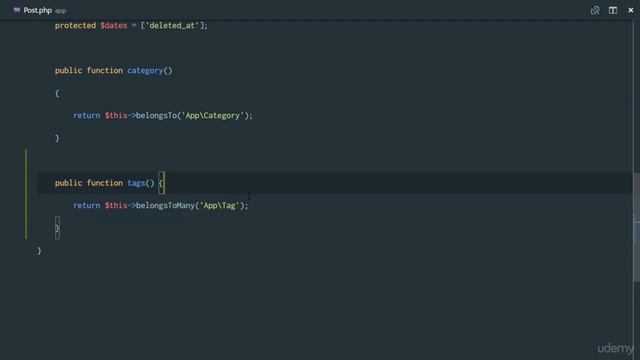
Task: Click the 'App\Tag' string
Action: click(220, 205)
